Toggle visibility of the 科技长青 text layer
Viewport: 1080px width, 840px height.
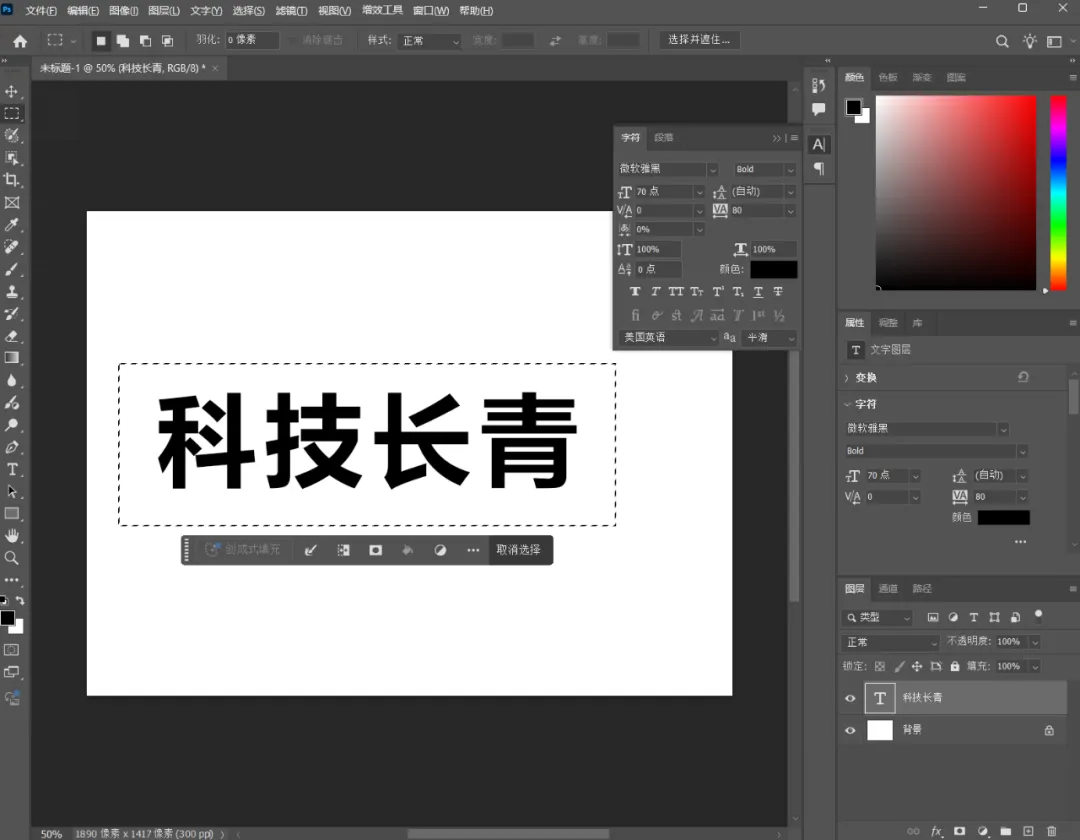click(x=850, y=697)
